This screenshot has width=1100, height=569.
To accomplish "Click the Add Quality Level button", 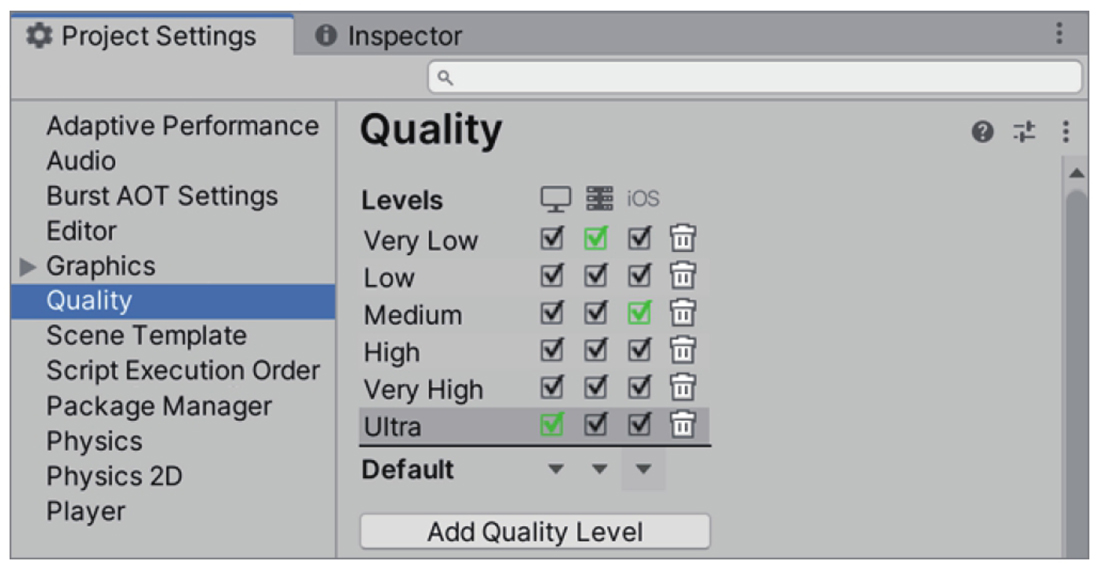I will [x=535, y=532].
